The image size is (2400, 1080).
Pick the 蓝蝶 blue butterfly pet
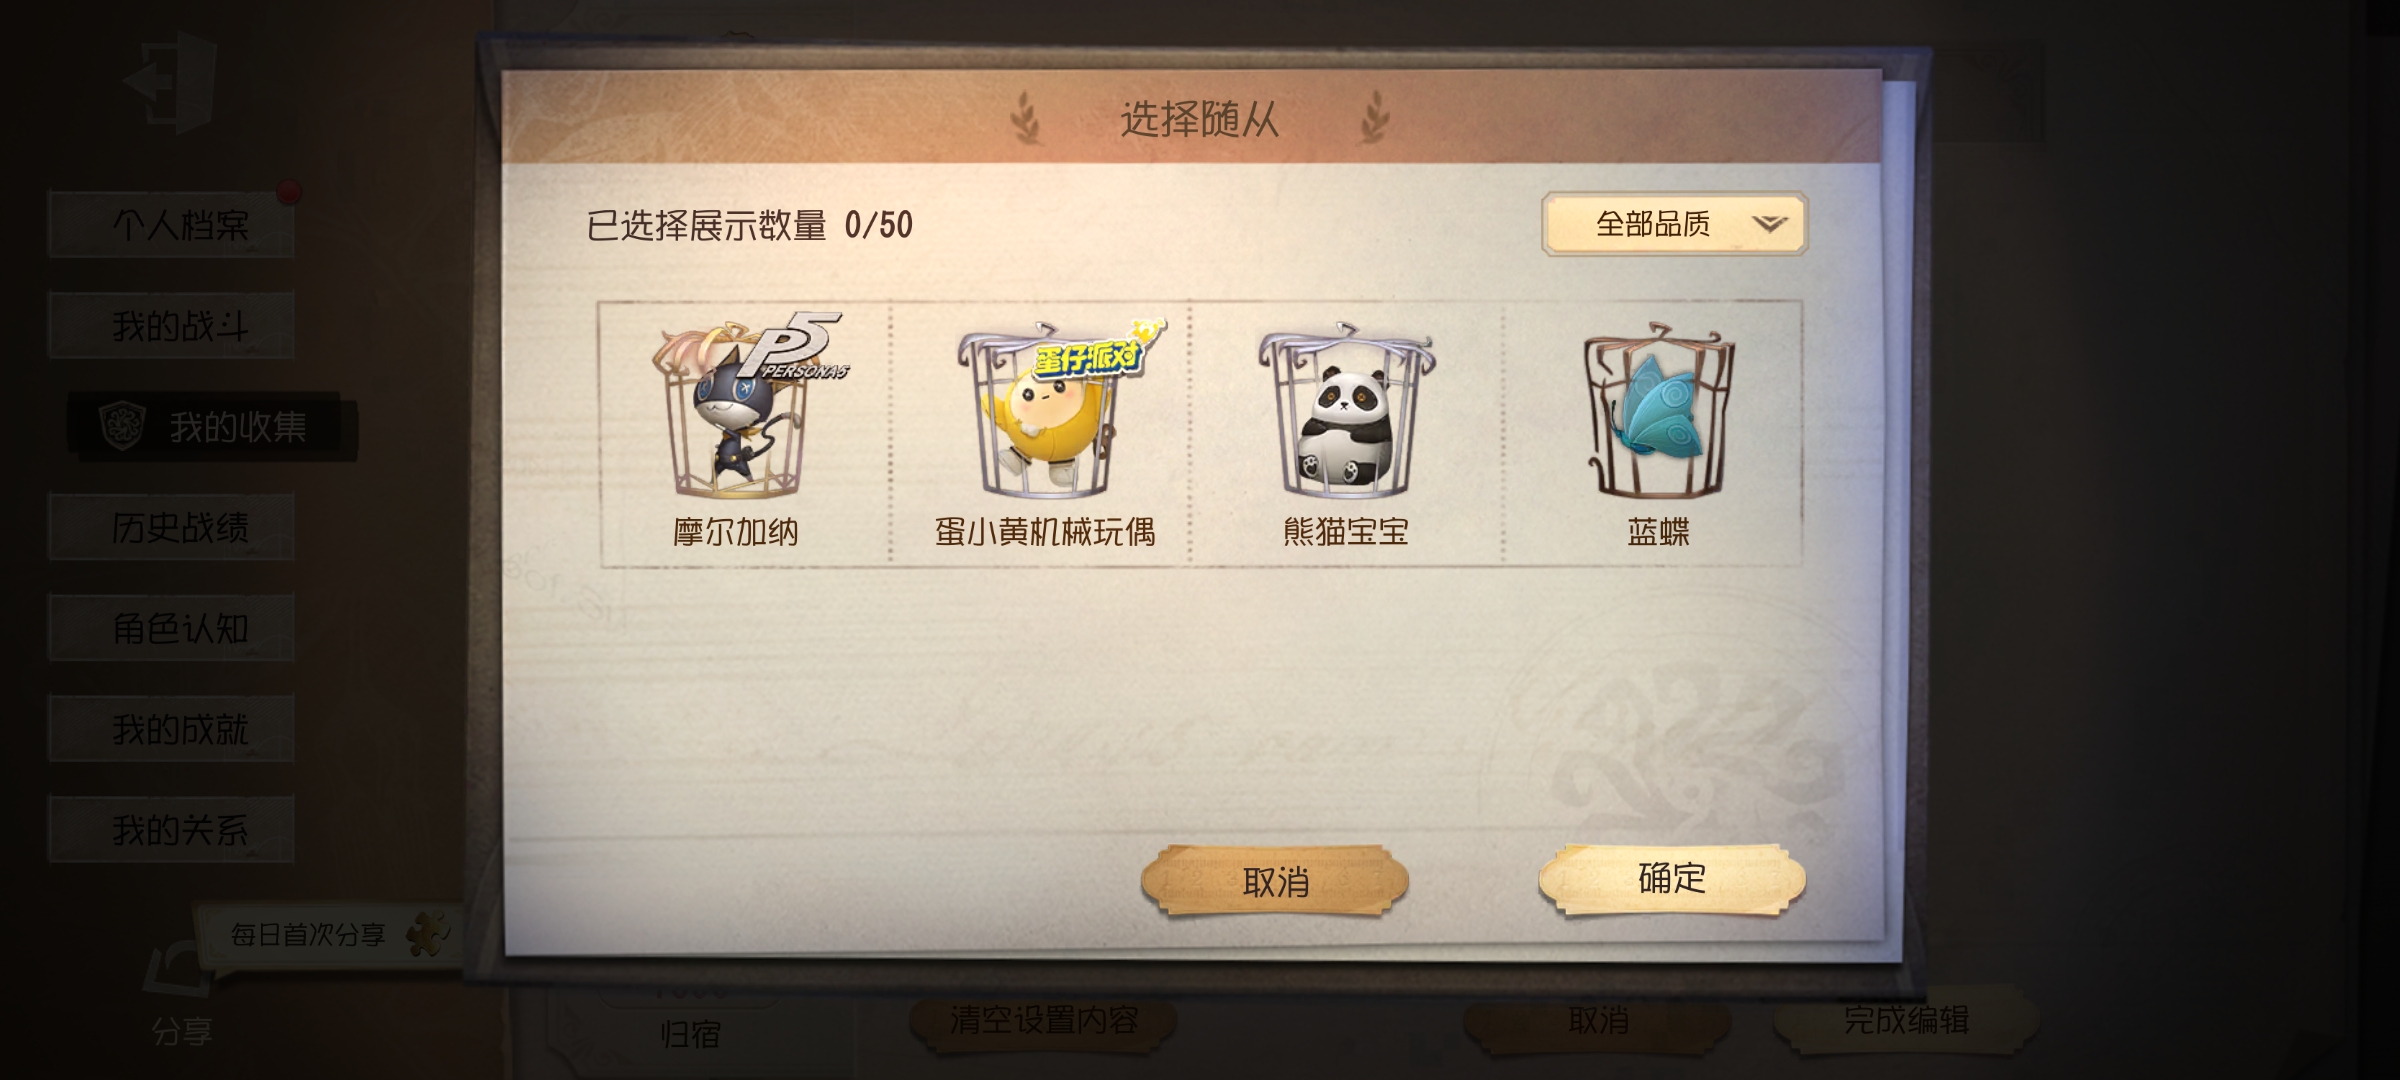[1658, 410]
